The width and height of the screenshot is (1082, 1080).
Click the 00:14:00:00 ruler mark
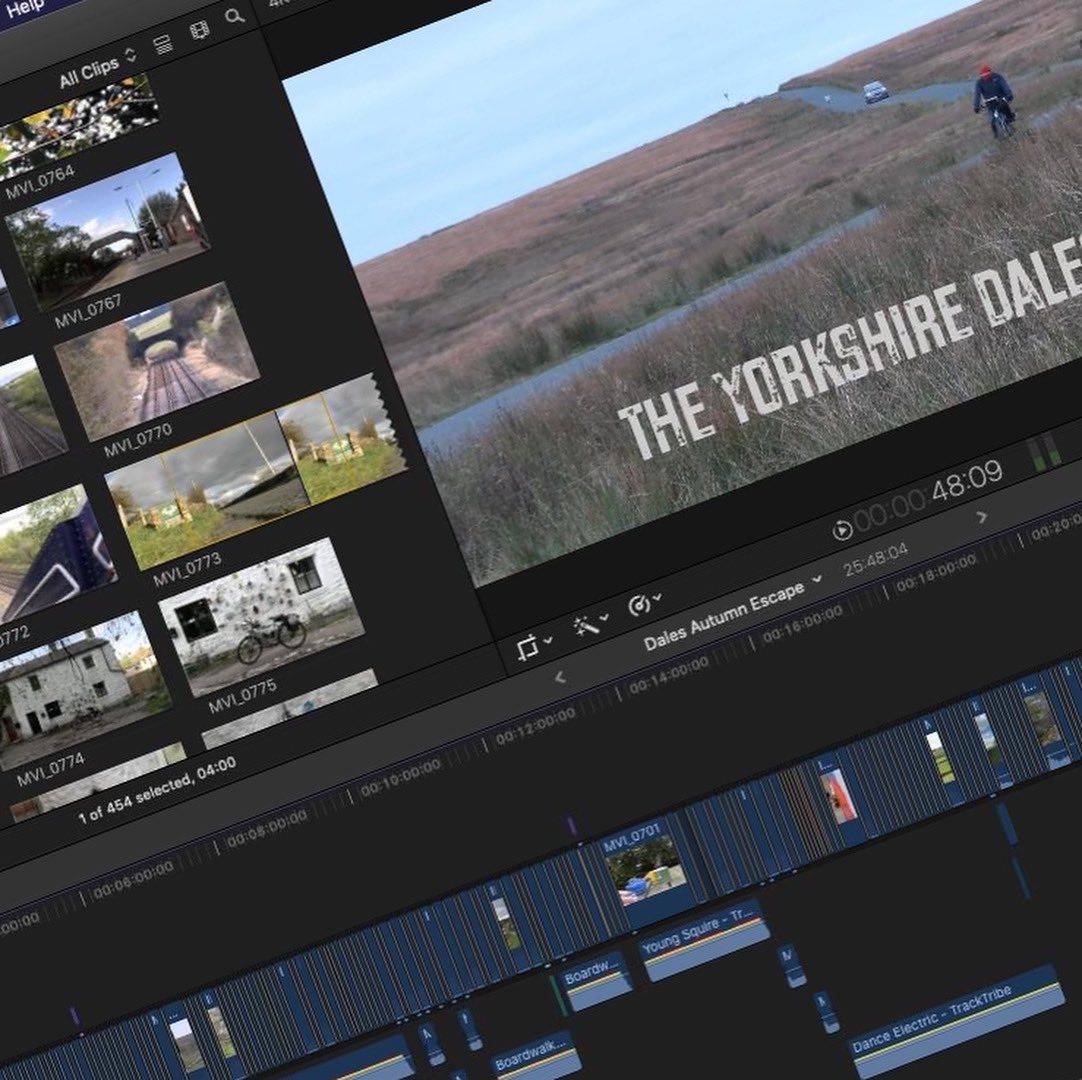[669, 676]
